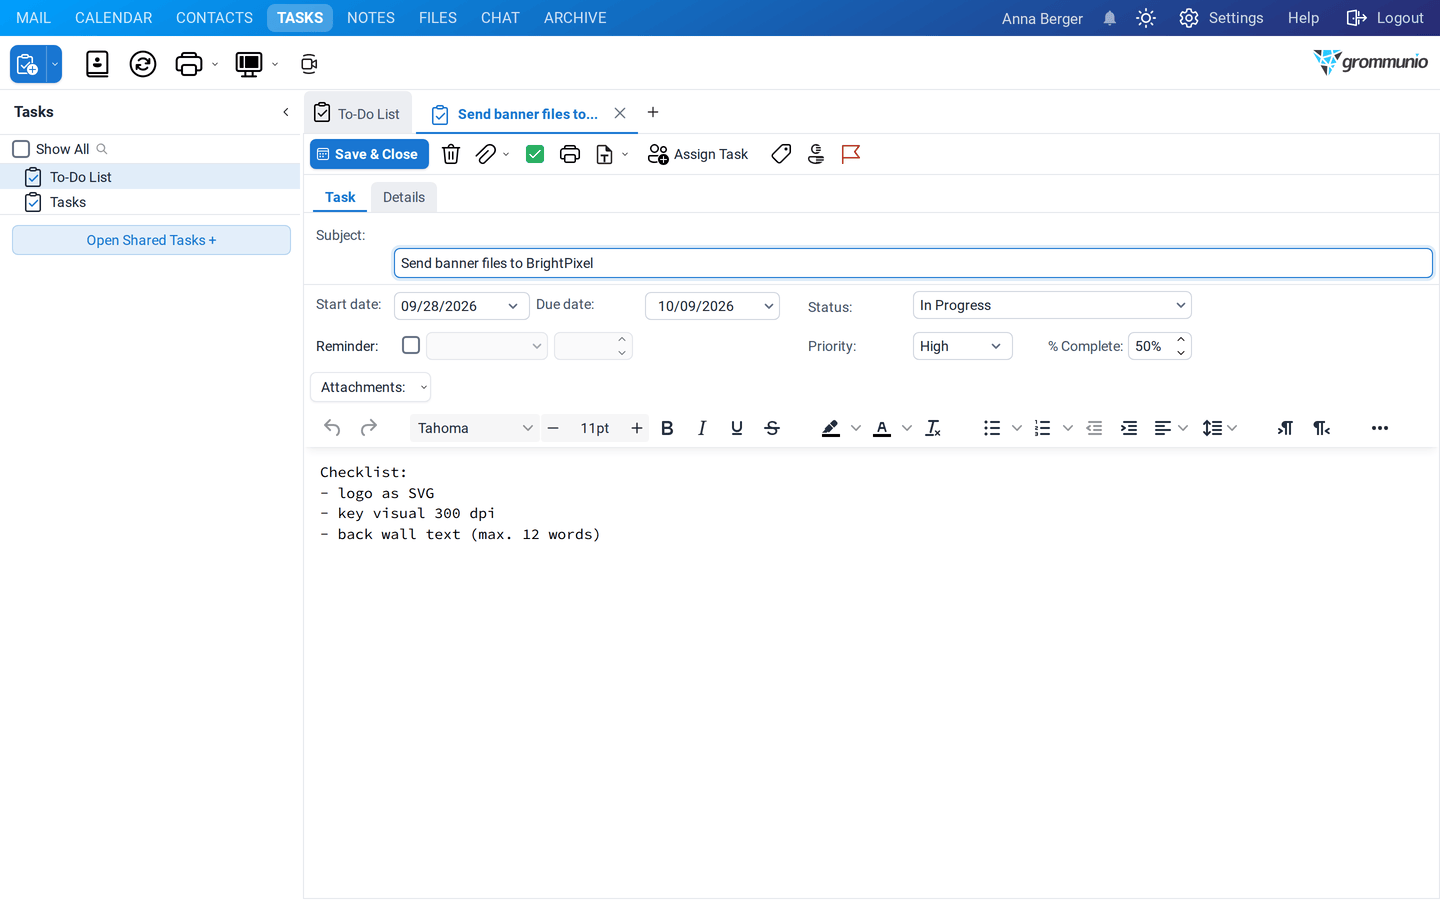Mark task complete with green check icon
Viewport: 1440px width, 900px height.
click(535, 154)
